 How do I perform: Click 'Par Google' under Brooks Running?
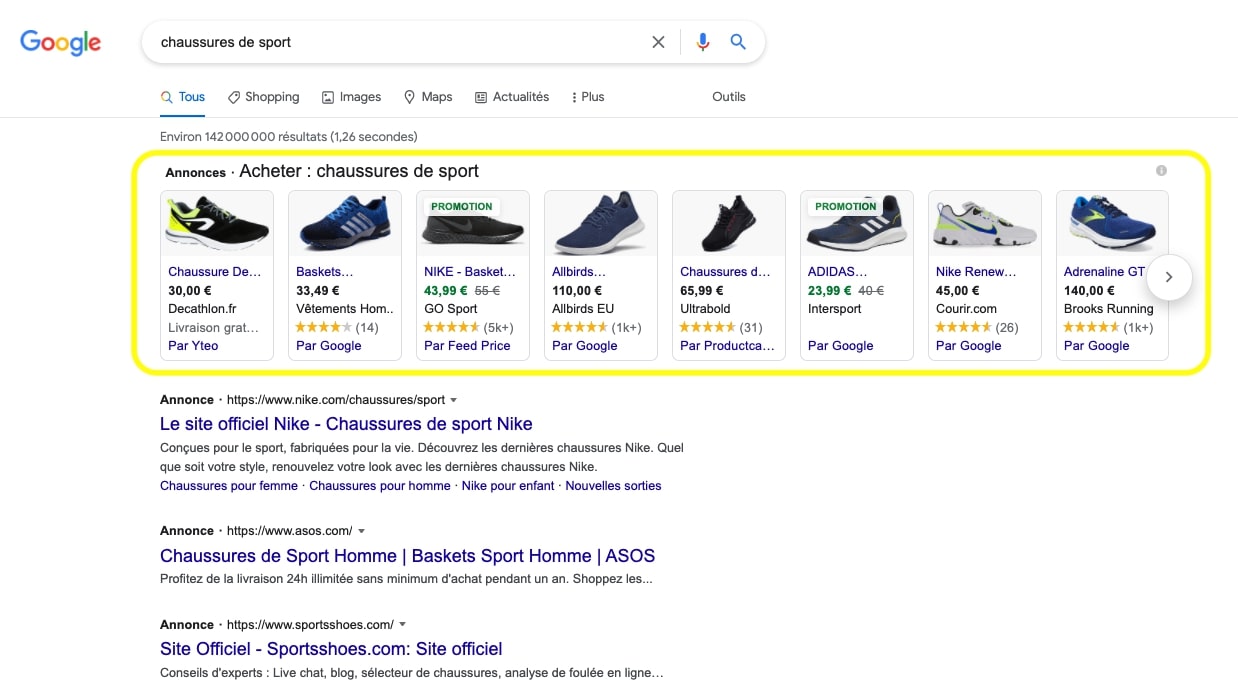[1097, 346]
